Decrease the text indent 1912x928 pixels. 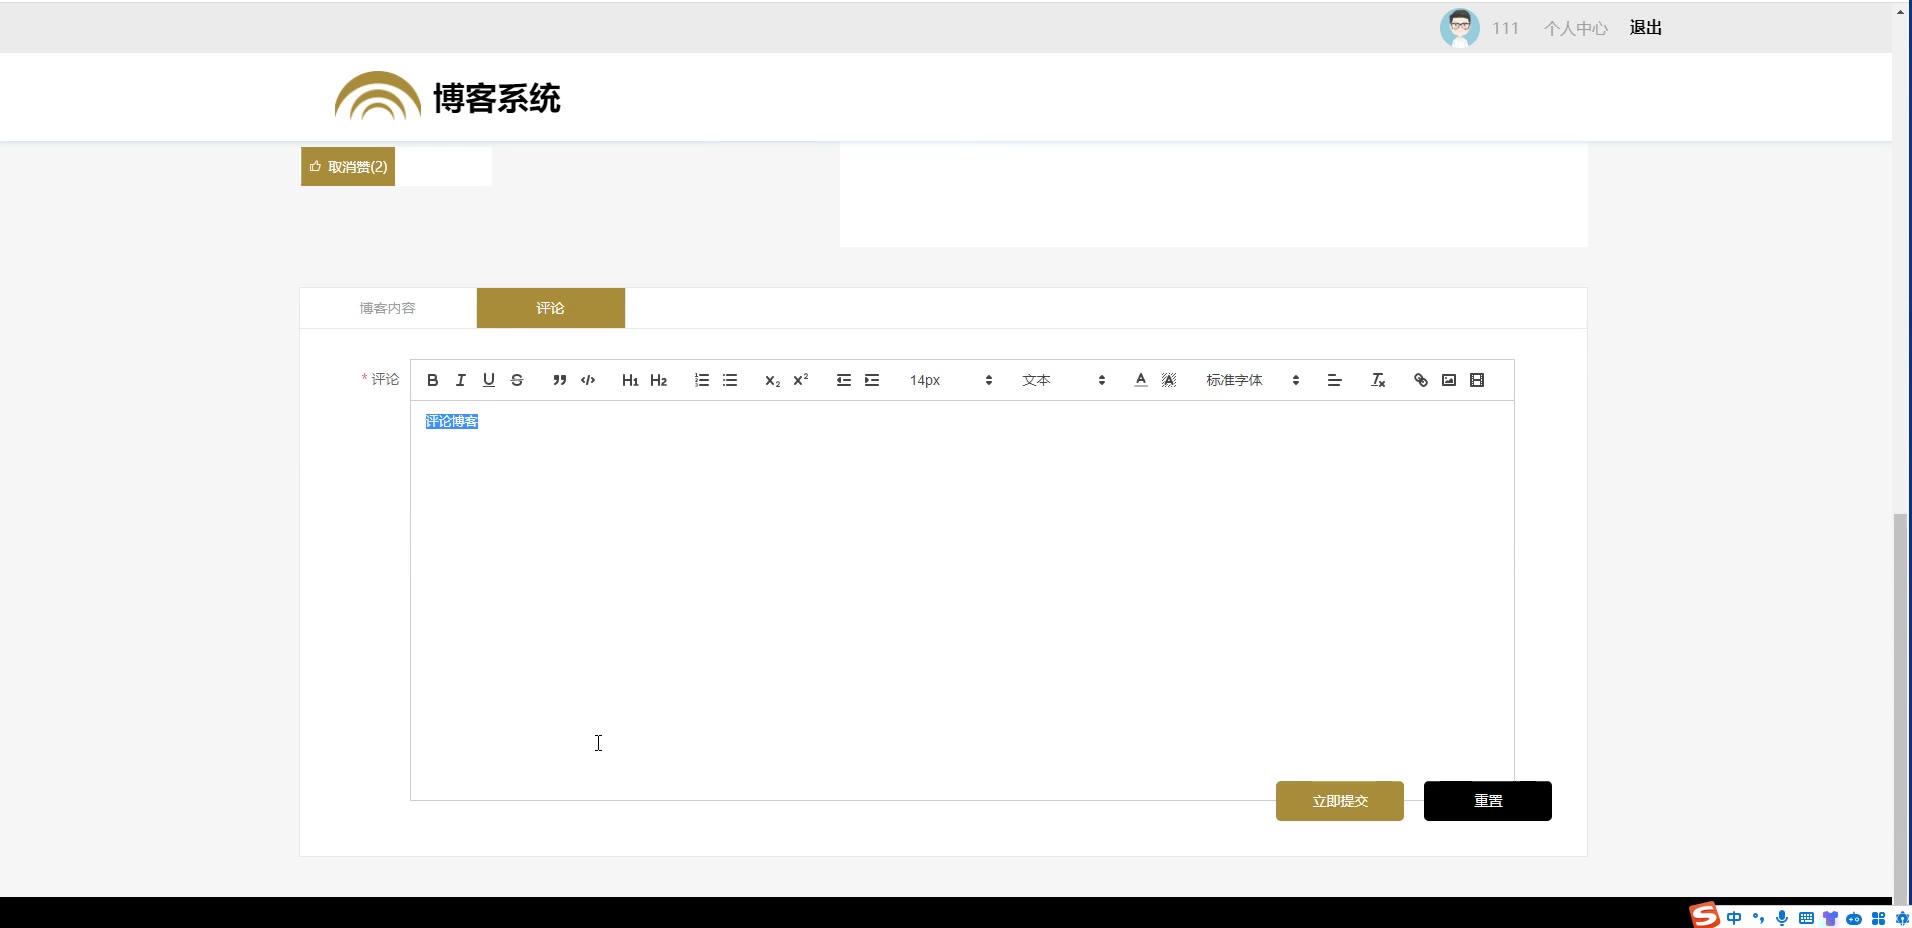[x=844, y=380]
